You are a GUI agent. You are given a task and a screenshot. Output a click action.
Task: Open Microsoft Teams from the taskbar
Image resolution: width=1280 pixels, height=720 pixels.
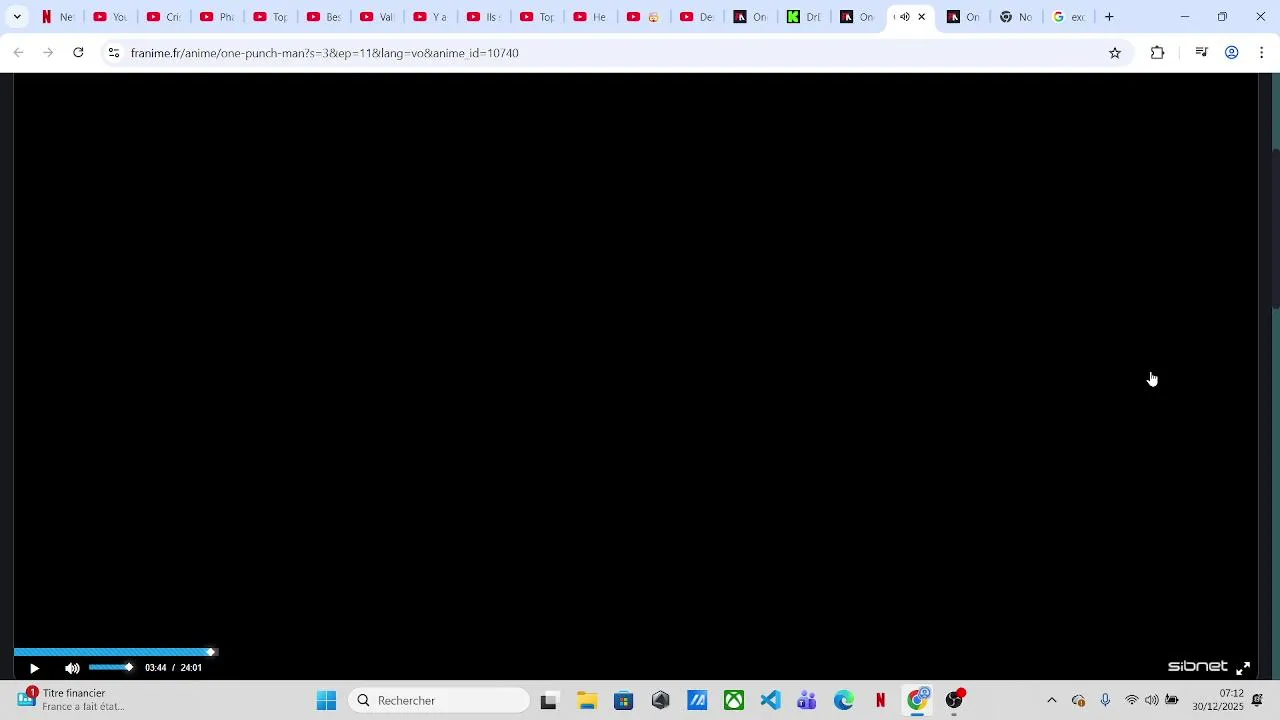807,701
